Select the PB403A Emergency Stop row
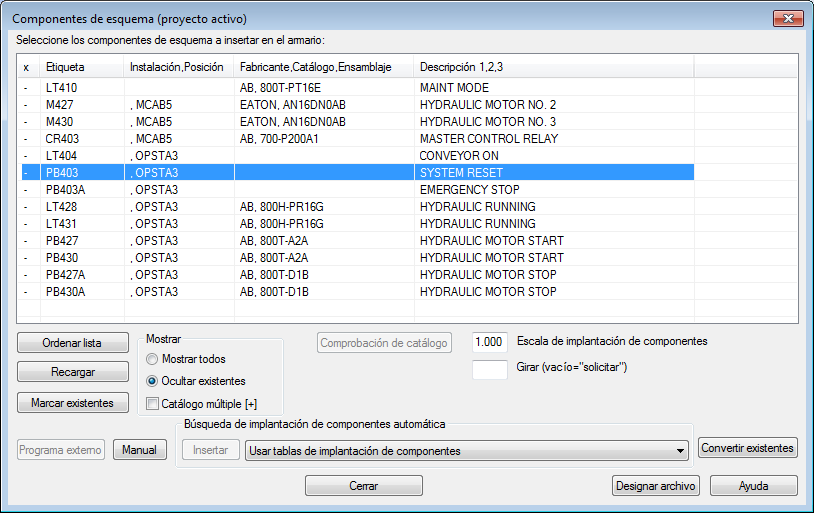The image size is (814, 513). (x=358, y=190)
